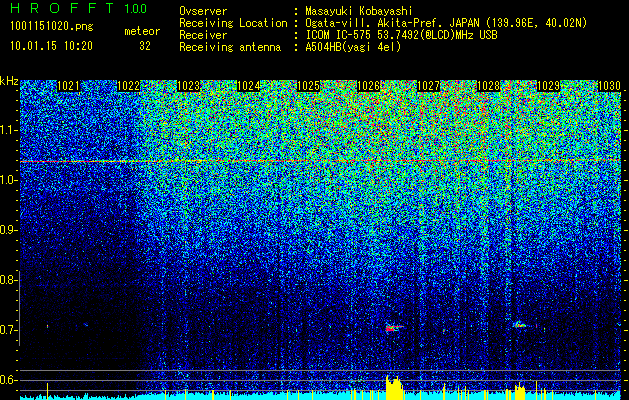Click the meteor echo before 1029
629x400 pixels.
pos(521,325)
